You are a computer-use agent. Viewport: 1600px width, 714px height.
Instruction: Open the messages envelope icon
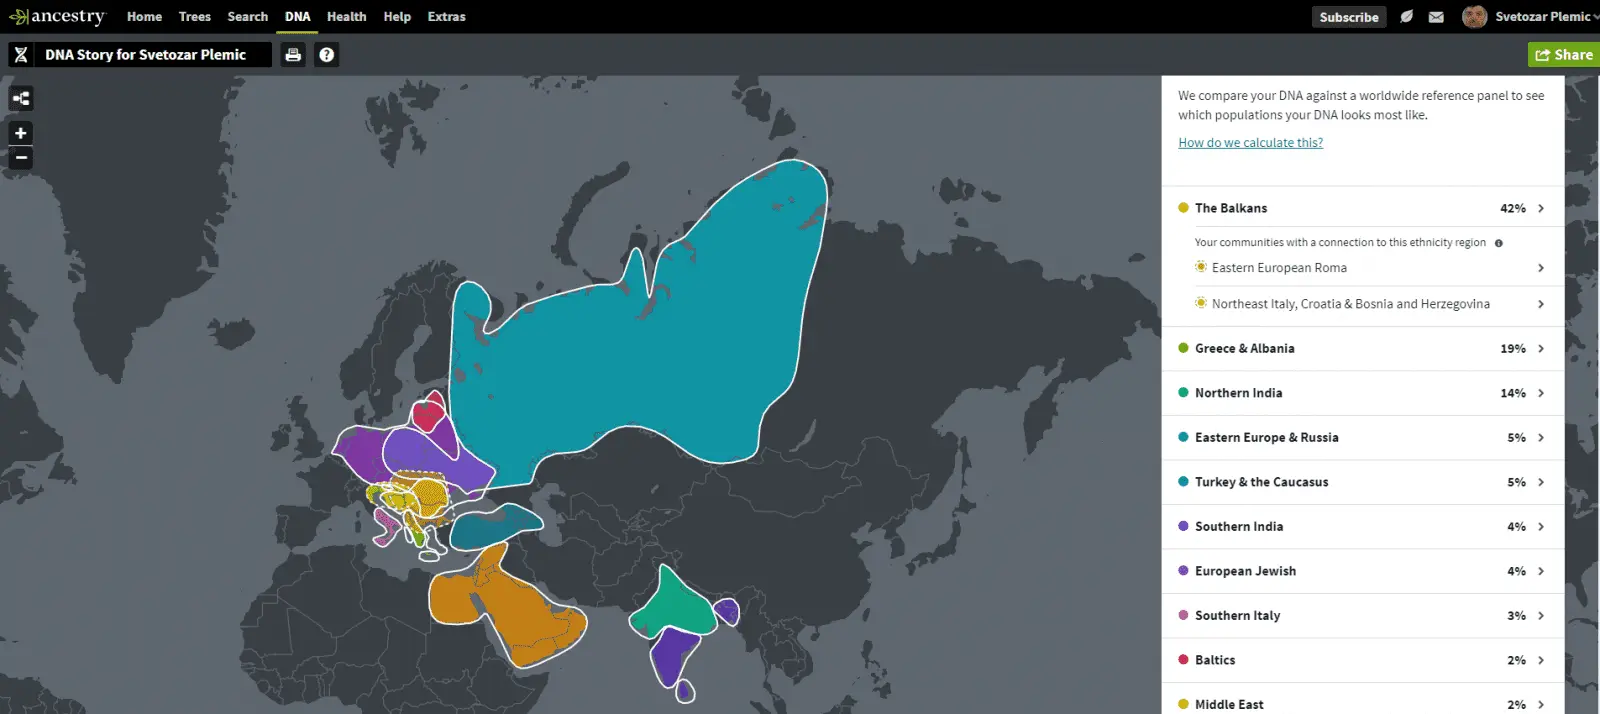pyautogui.click(x=1436, y=17)
